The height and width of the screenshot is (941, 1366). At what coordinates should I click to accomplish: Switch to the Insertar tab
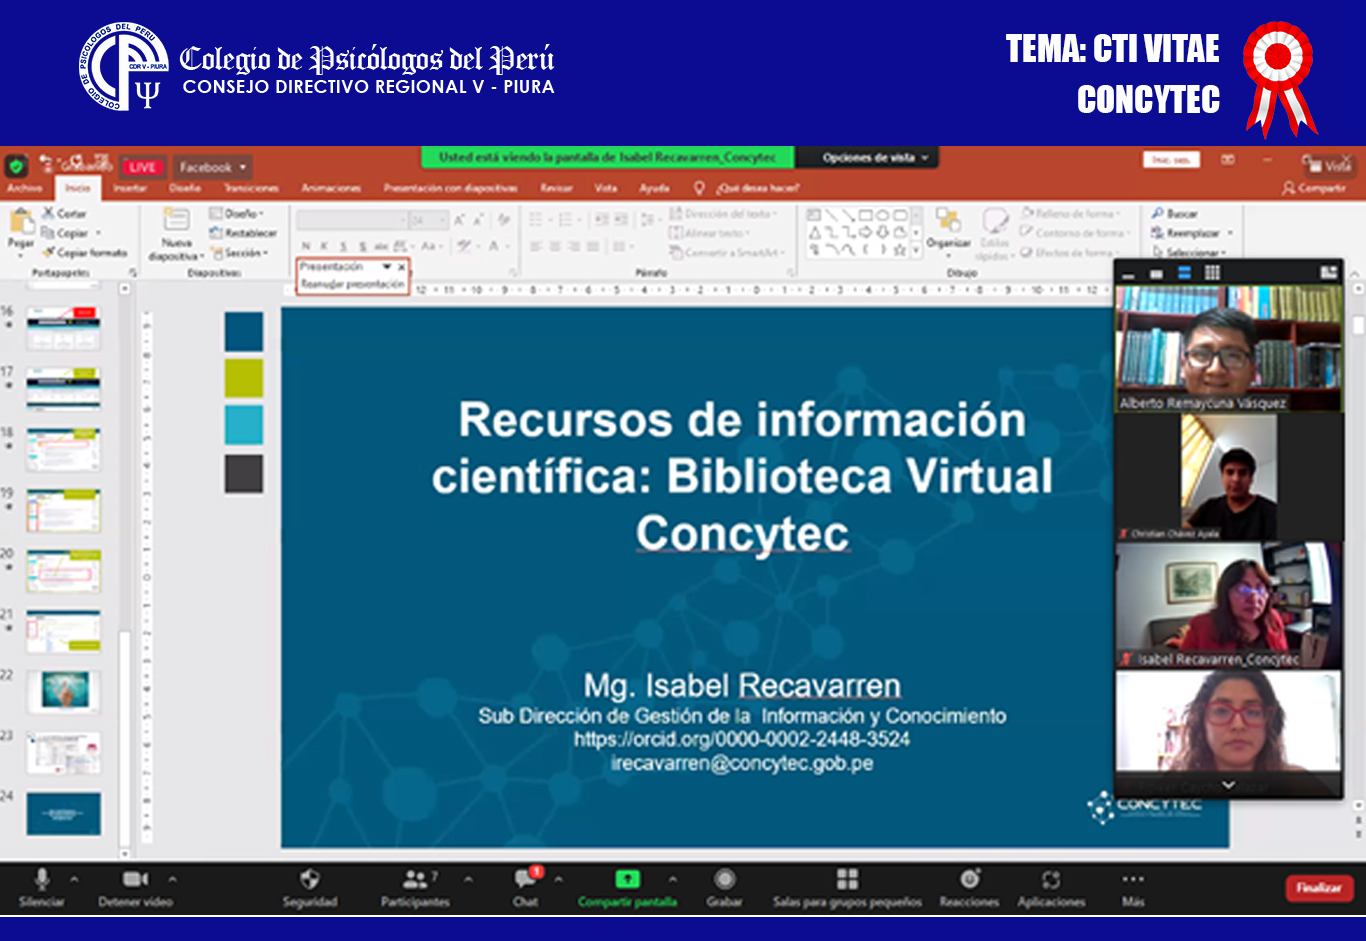pyautogui.click(x=130, y=188)
